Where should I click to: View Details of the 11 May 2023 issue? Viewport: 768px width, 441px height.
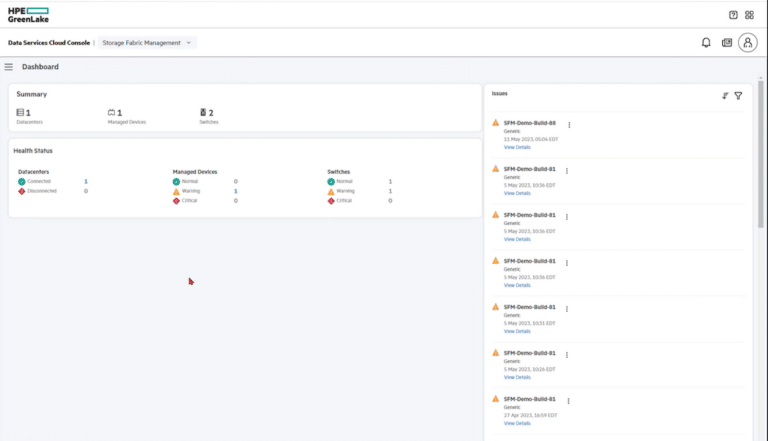[517, 147]
